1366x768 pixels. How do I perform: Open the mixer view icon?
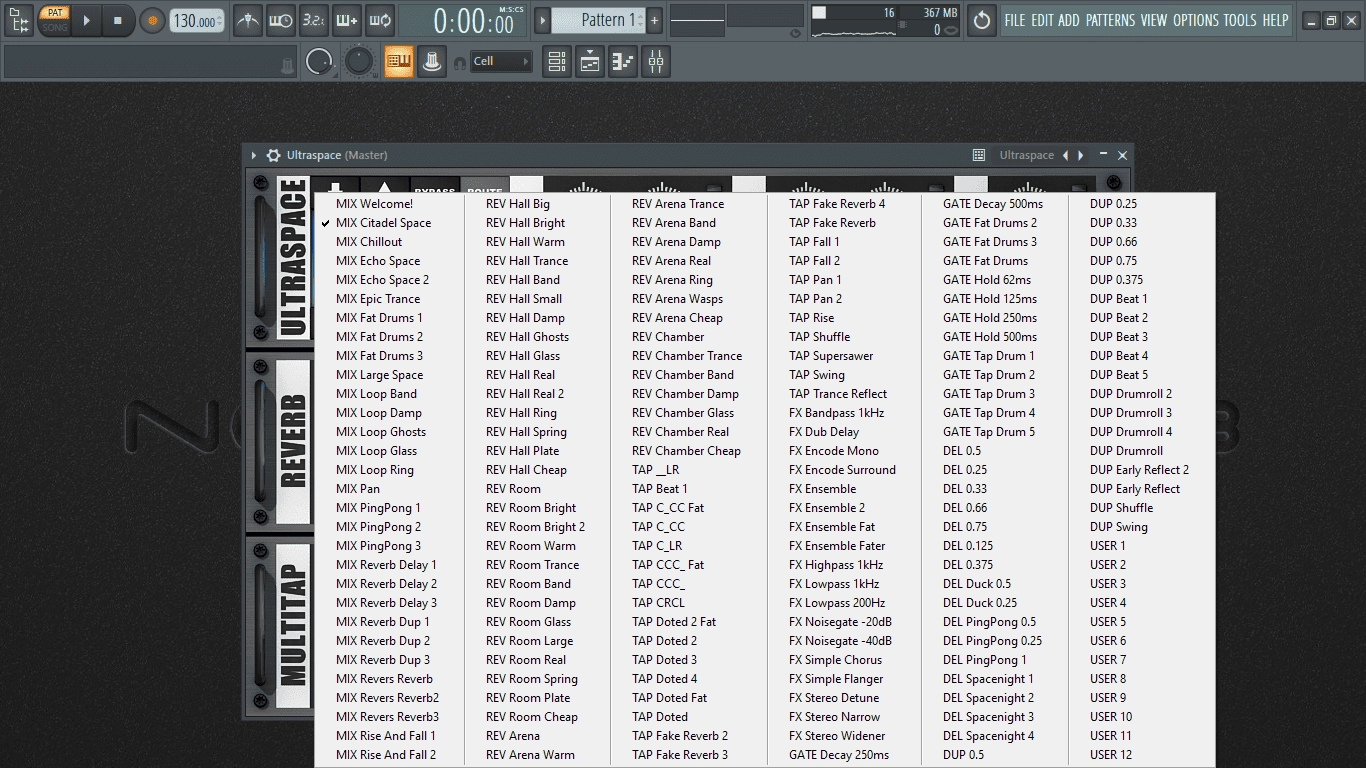[656, 62]
